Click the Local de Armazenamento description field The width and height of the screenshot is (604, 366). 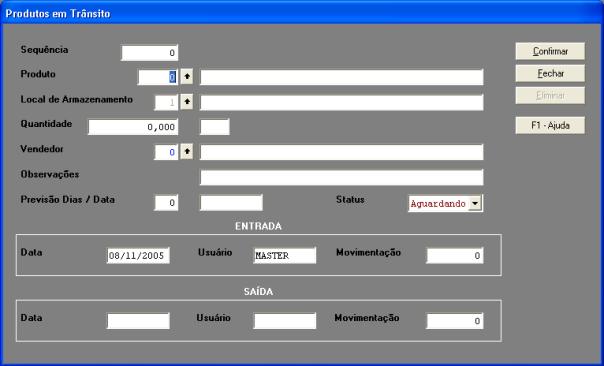tap(342, 102)
